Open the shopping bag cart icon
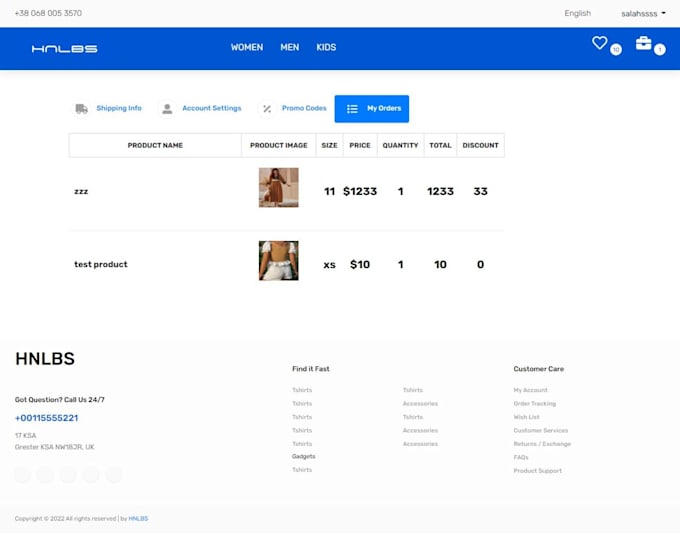This screenshot has height=533, width=680. [643, 43]
